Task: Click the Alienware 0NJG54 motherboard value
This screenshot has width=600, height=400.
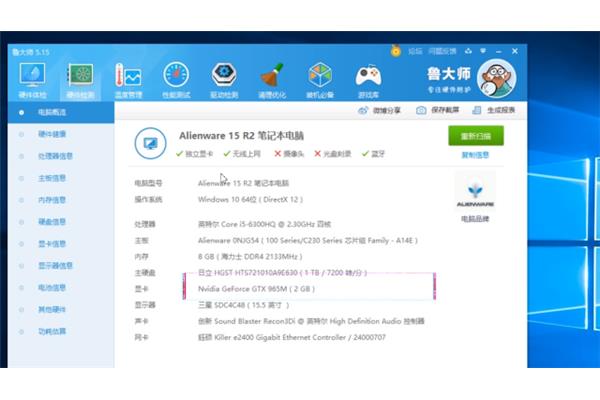Action: click(x=308, y=241)
